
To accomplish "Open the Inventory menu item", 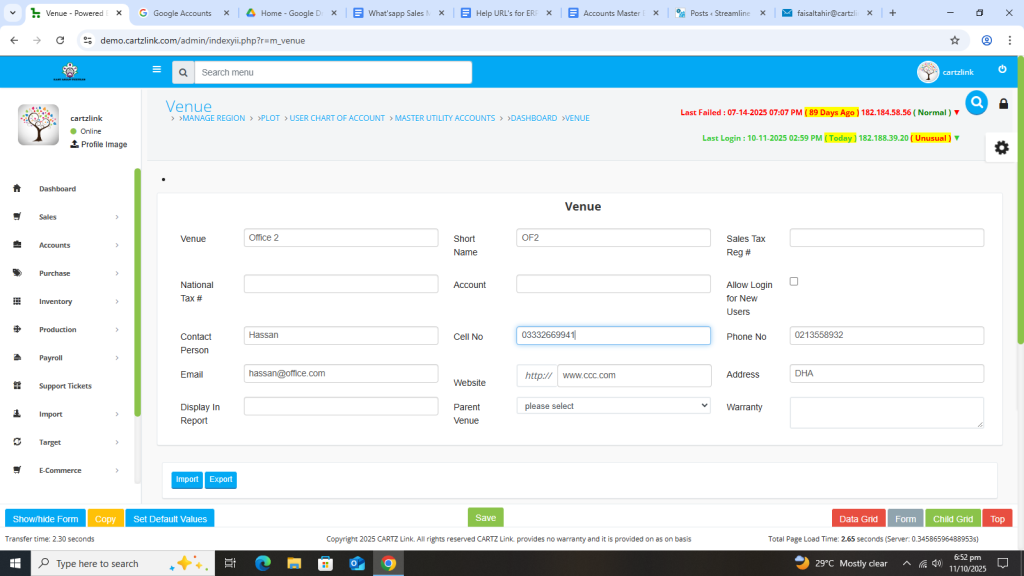I will click(56, 301).
